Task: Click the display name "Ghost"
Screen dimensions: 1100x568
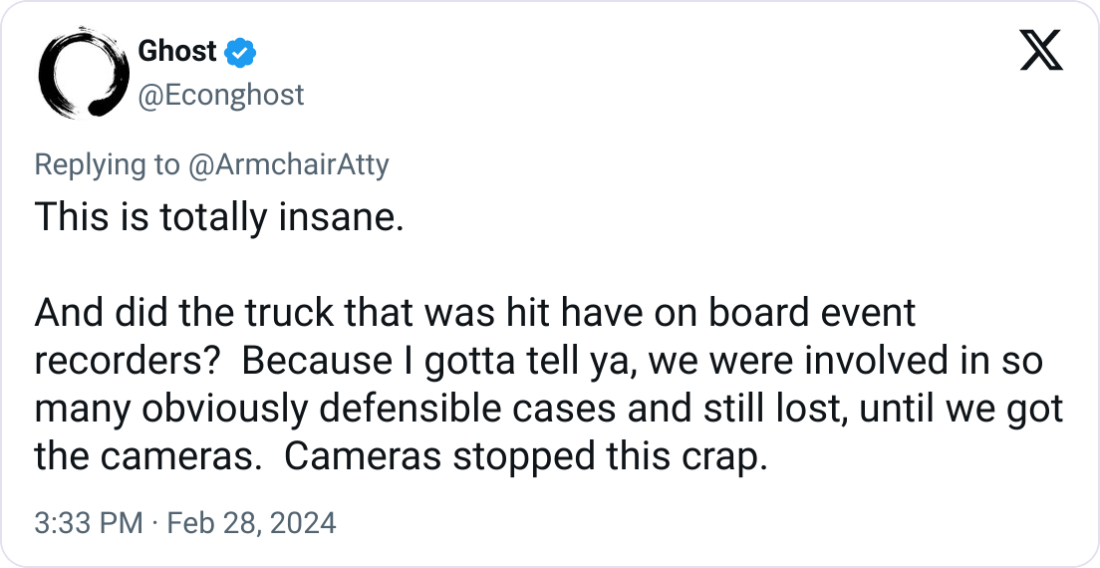Action: (x=177, y=51)
